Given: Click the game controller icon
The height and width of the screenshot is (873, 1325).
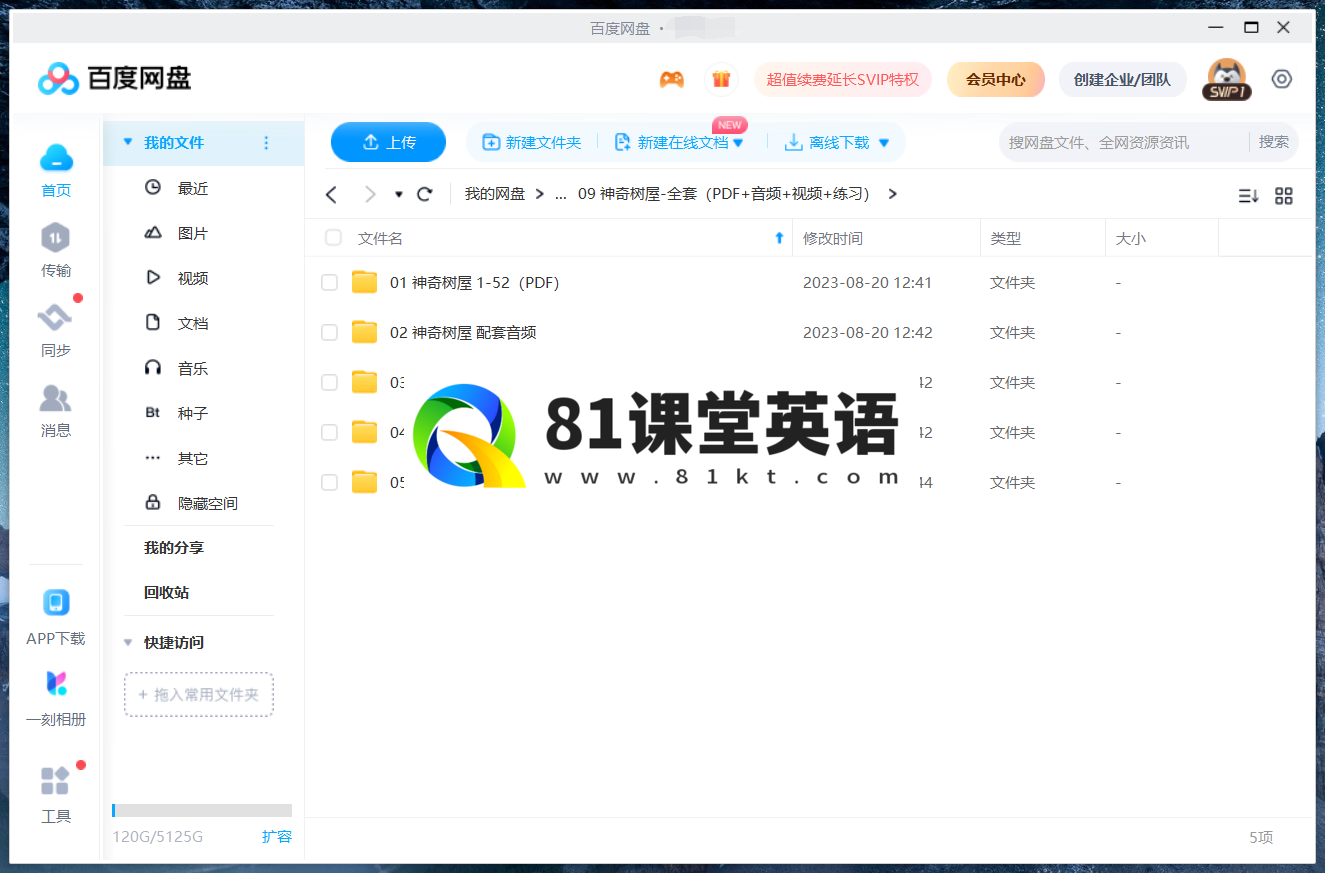Looking at the screenshot, I should point(672,79).
